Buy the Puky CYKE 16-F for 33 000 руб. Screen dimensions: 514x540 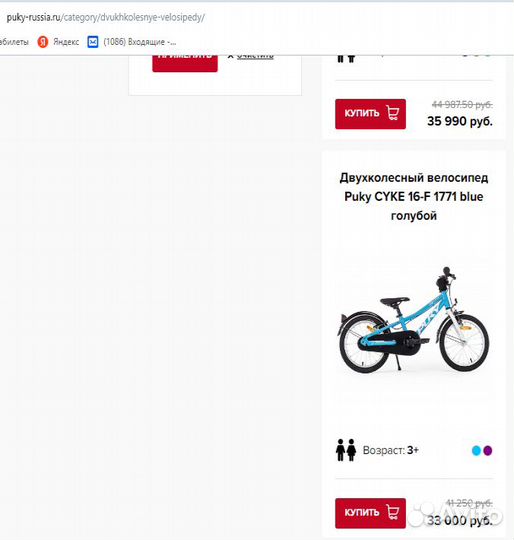click(x=370, y=513)
